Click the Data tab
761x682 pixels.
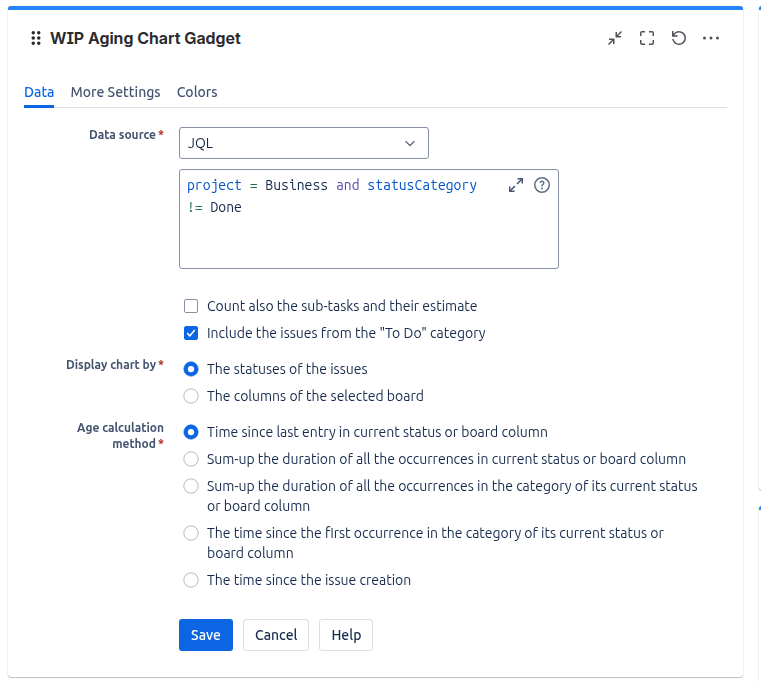[x=39, y=92]
